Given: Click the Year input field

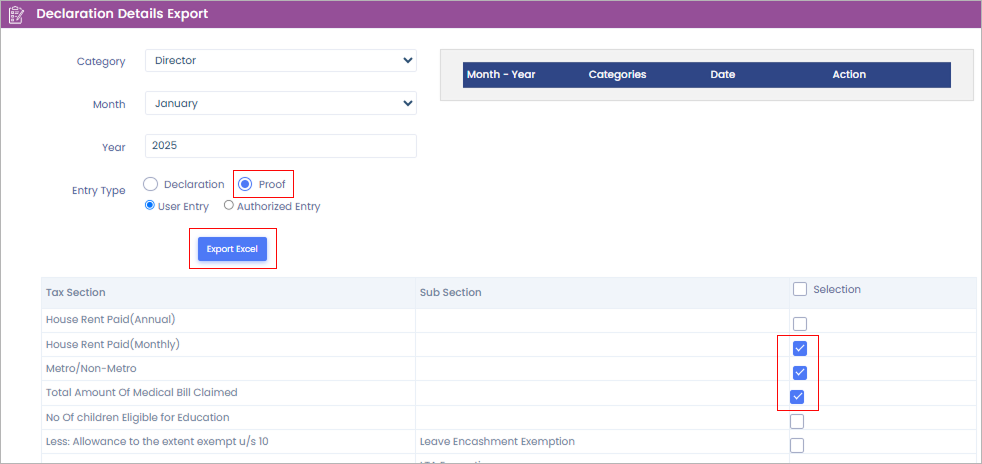Looking at the screenshot, I should click(x=280, y=146).
